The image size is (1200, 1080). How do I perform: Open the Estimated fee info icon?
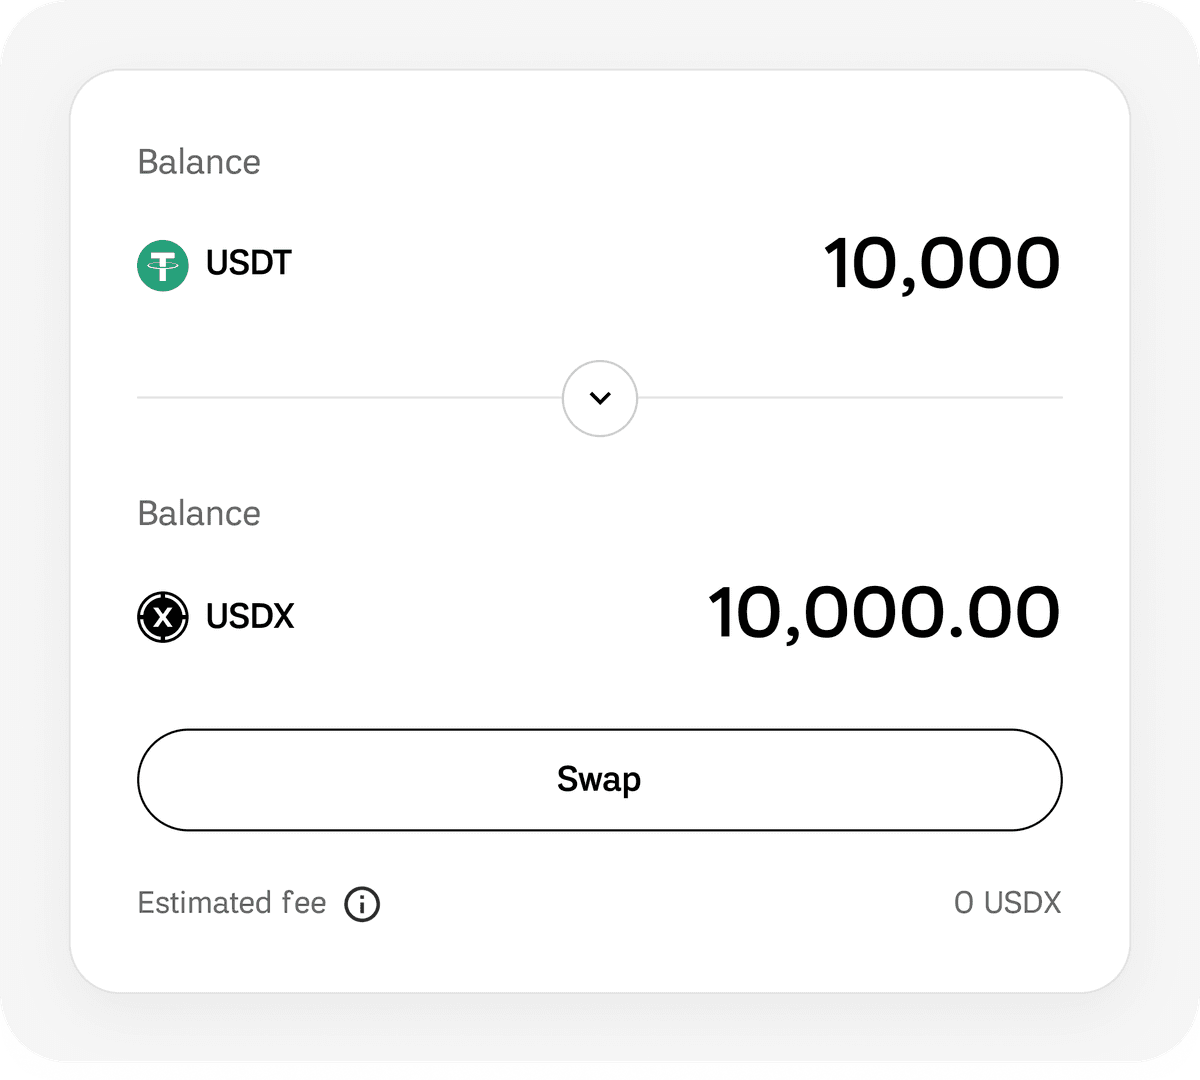click(362, 904)
